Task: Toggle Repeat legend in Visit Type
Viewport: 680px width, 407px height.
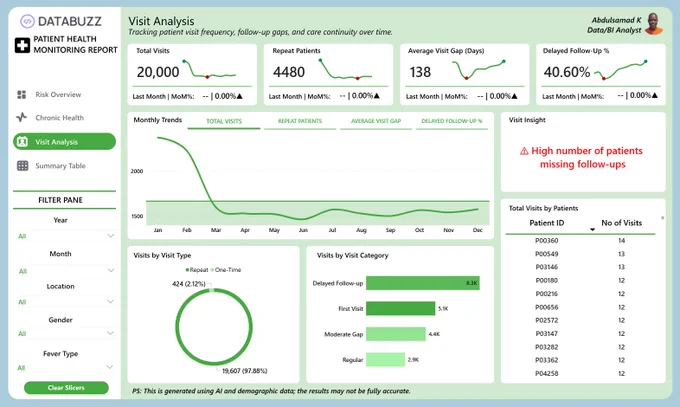Action: coord(197,270)
